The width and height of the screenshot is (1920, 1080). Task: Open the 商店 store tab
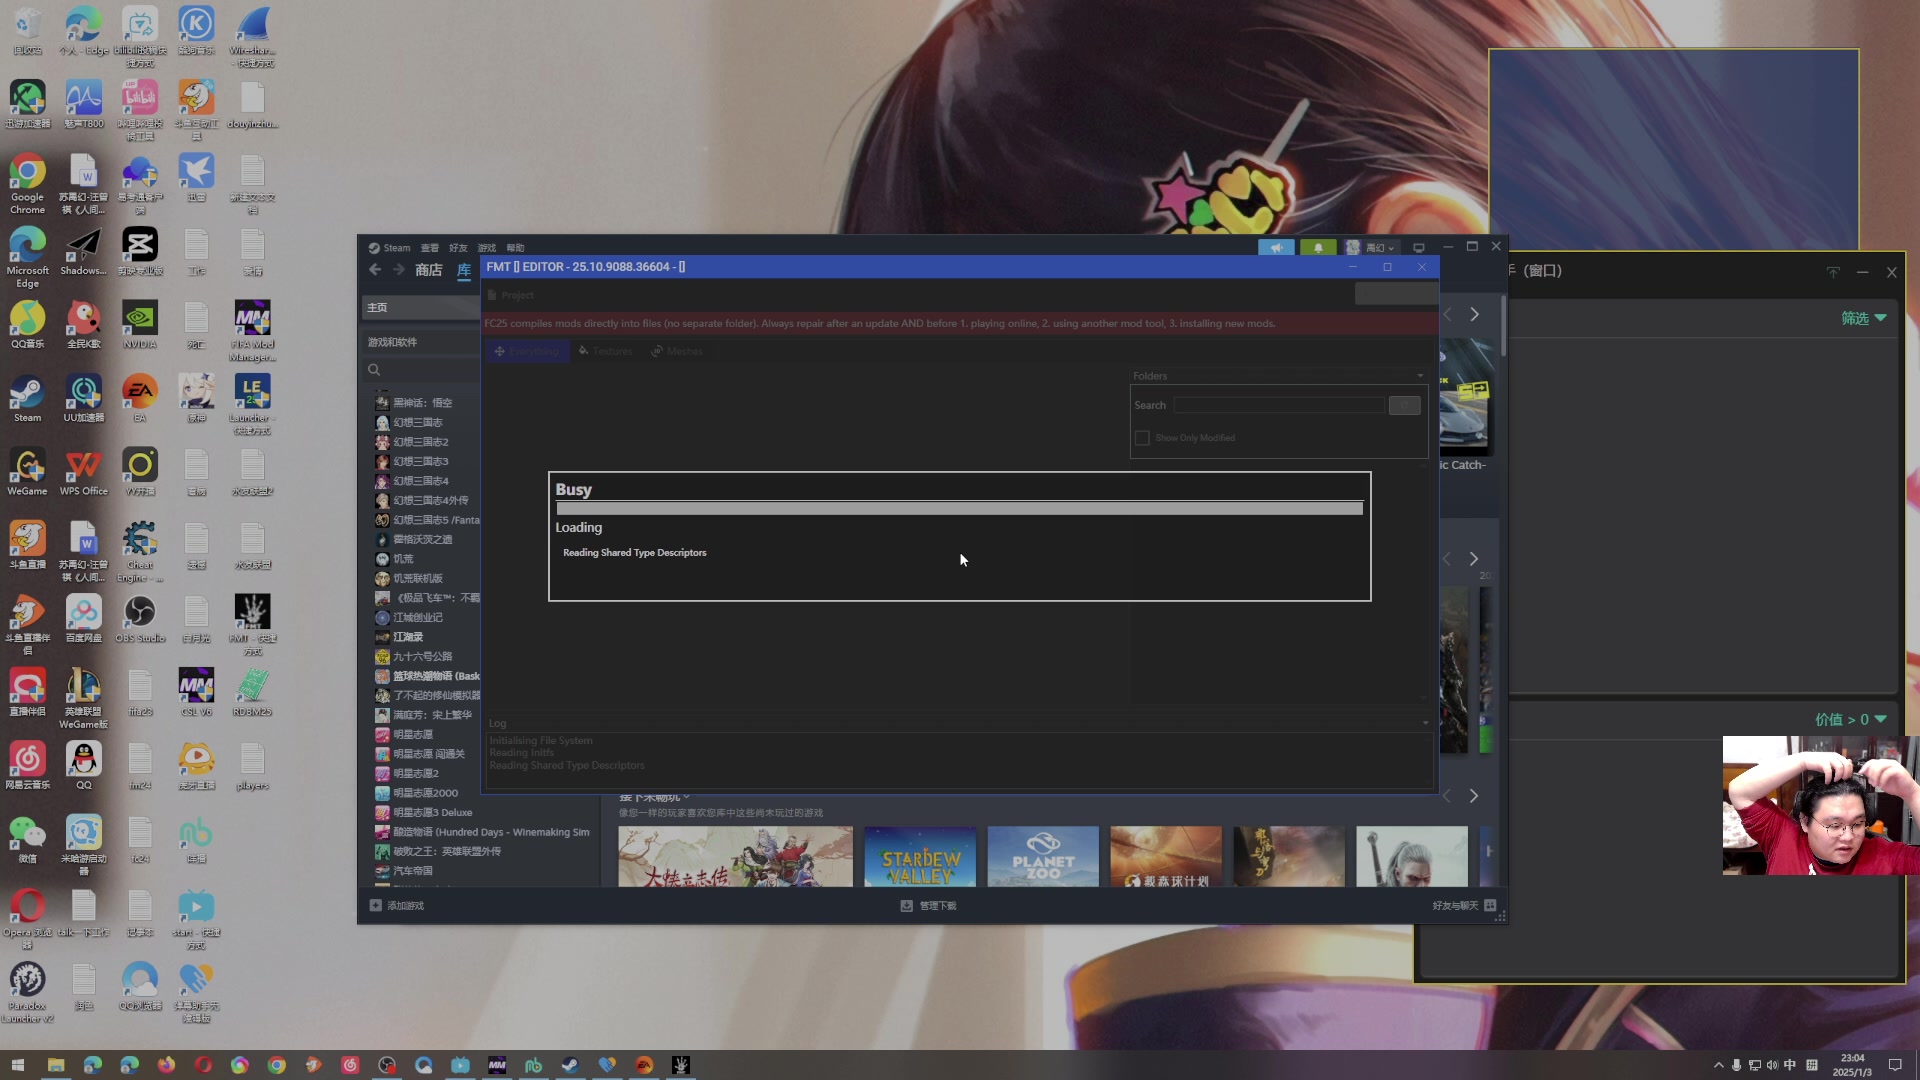point(428,270)
